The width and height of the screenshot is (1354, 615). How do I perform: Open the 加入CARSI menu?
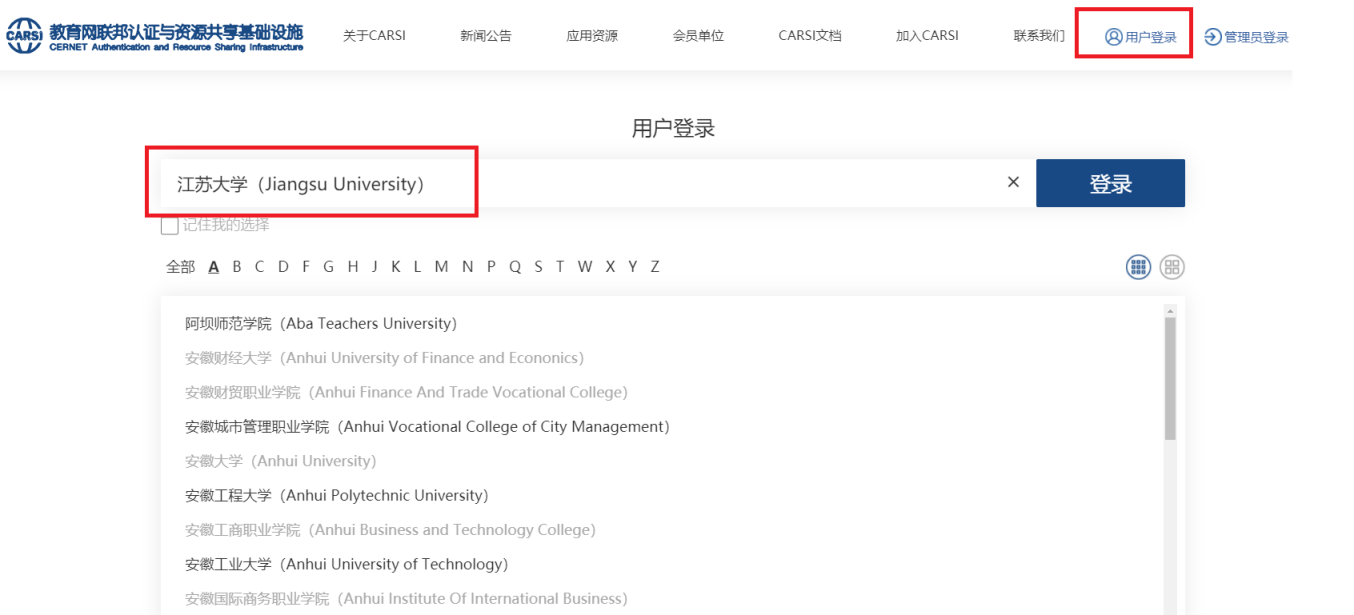click(927, 36)
